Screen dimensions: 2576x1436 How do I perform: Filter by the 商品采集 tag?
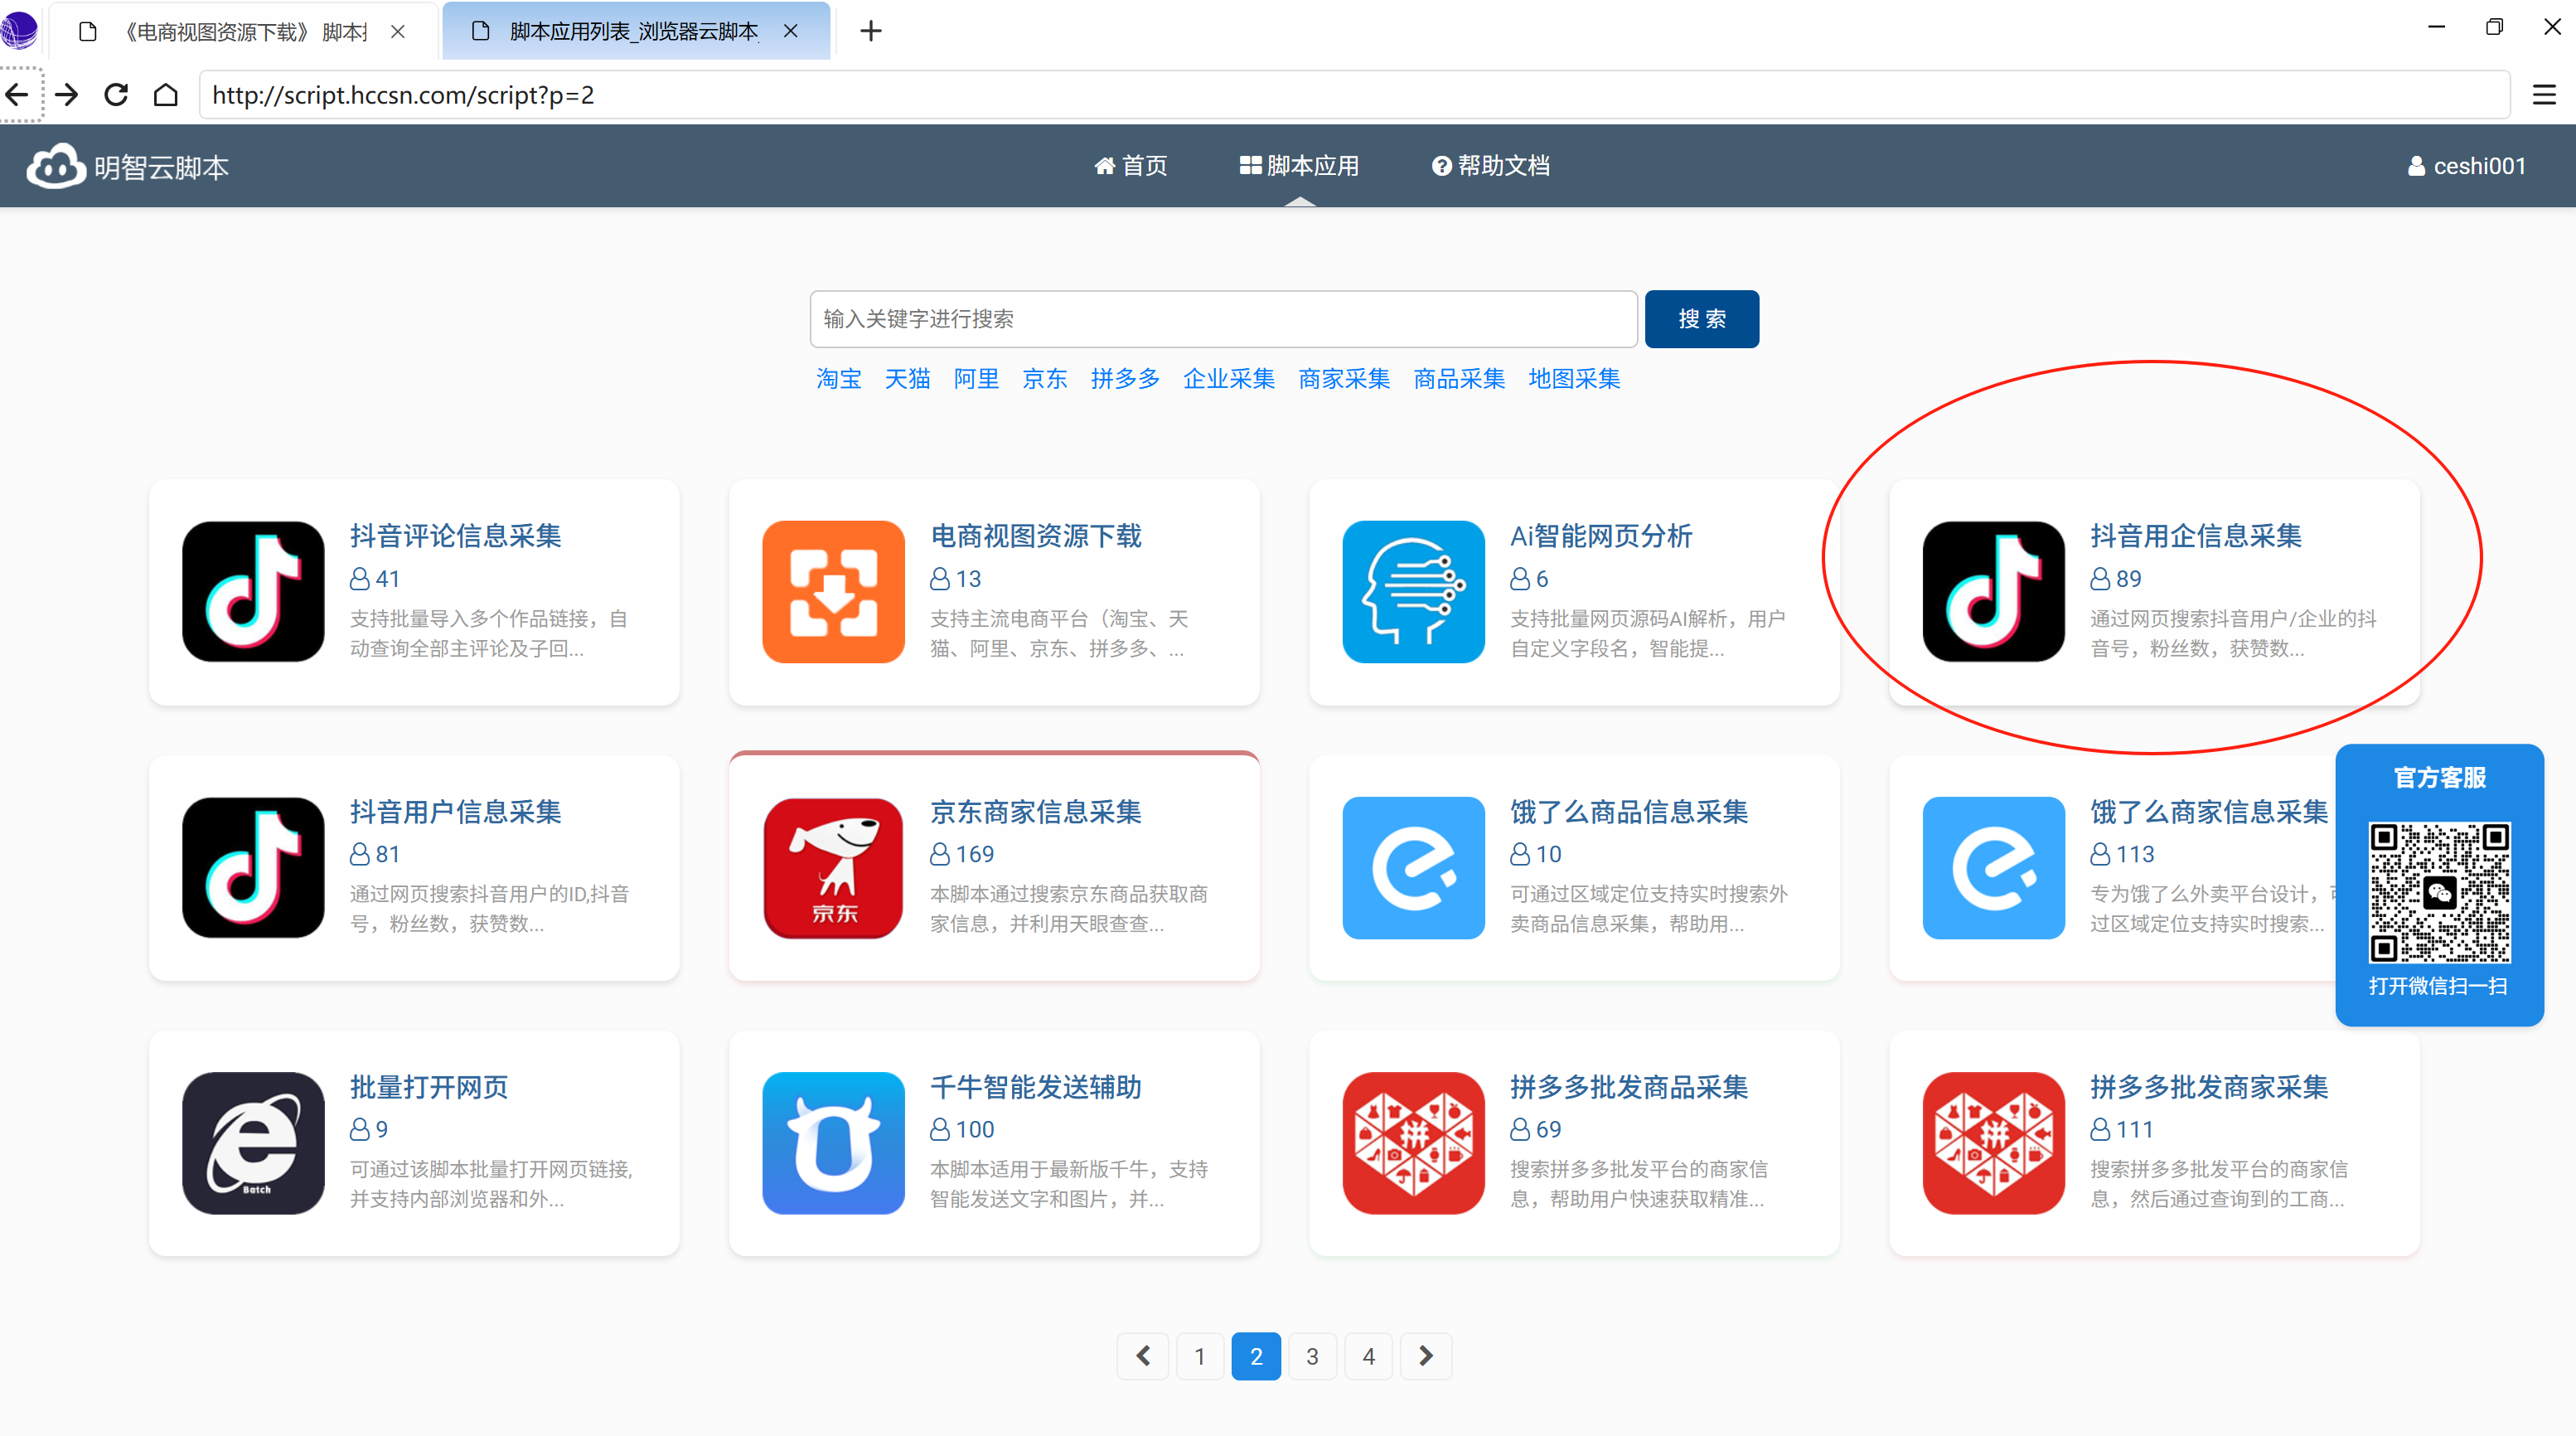(x=1459, y=379)
